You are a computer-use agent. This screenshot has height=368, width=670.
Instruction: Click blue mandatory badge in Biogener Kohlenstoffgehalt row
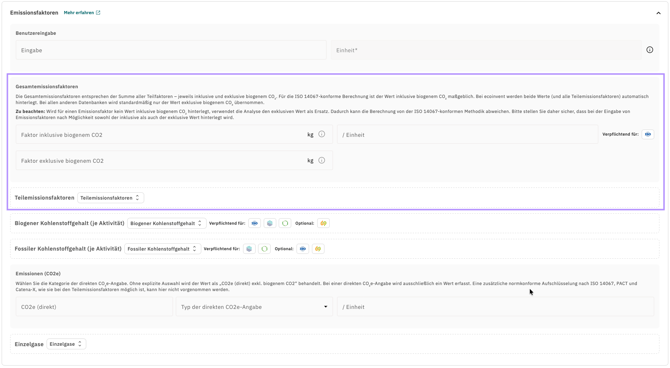point(255,223)
